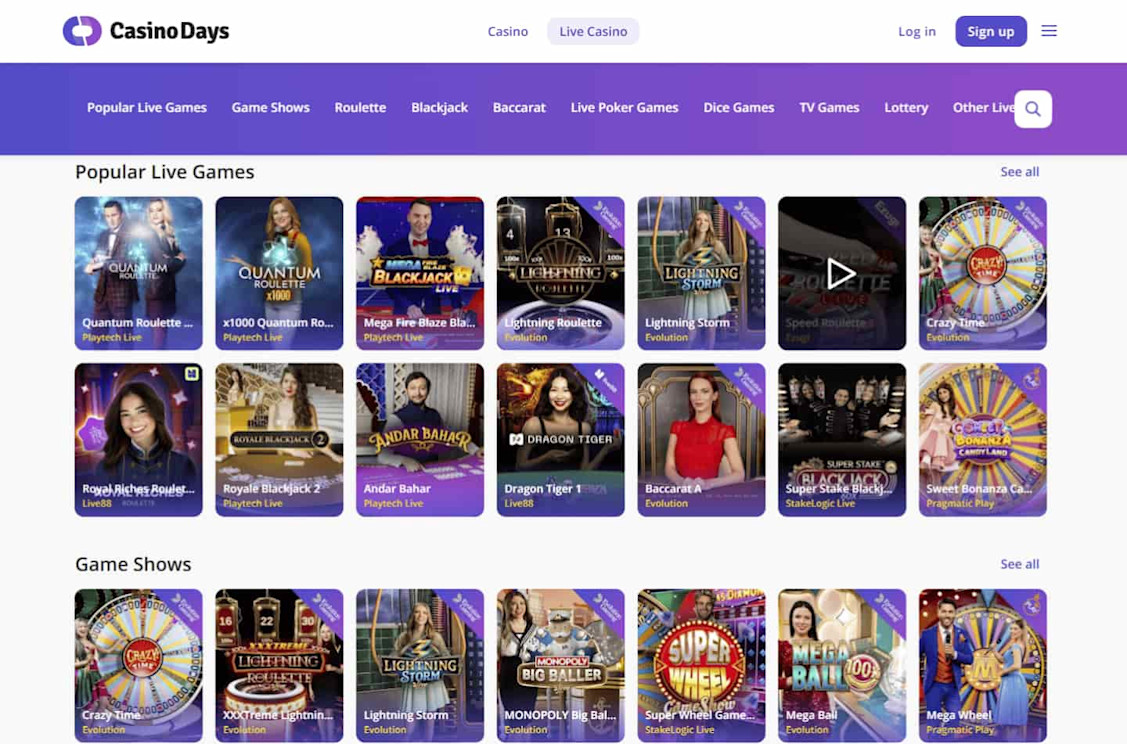Open Mega Wheel by Pragmatic Play

(x=983, y=666)
